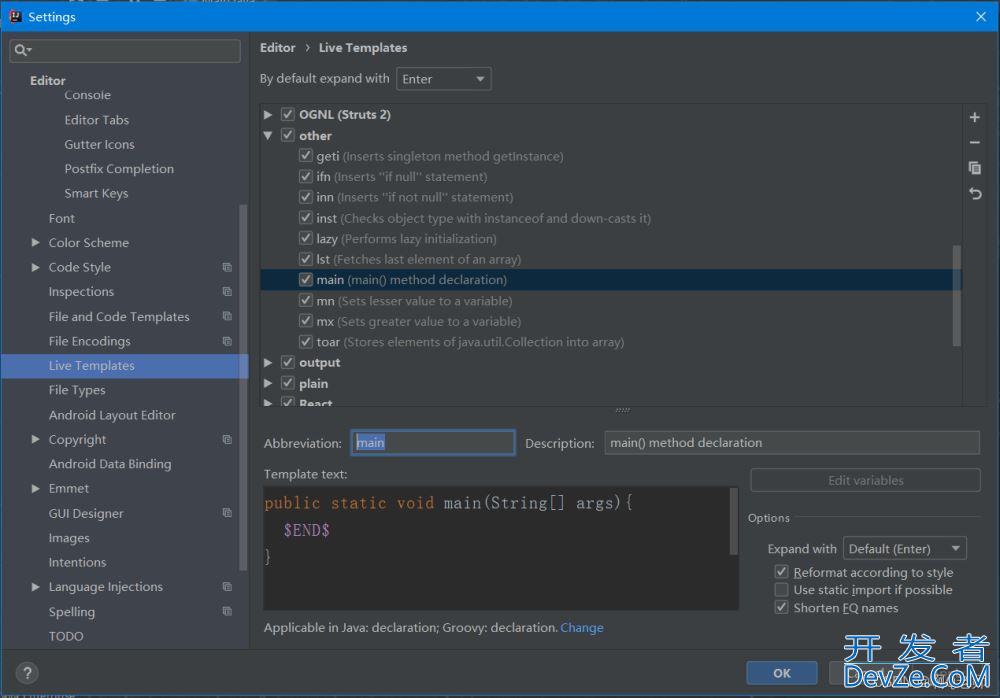This screenshot has height=698, width=1000.
Task: Expand the OGNL (Struts 2) template group
Action: click(268, 115)
